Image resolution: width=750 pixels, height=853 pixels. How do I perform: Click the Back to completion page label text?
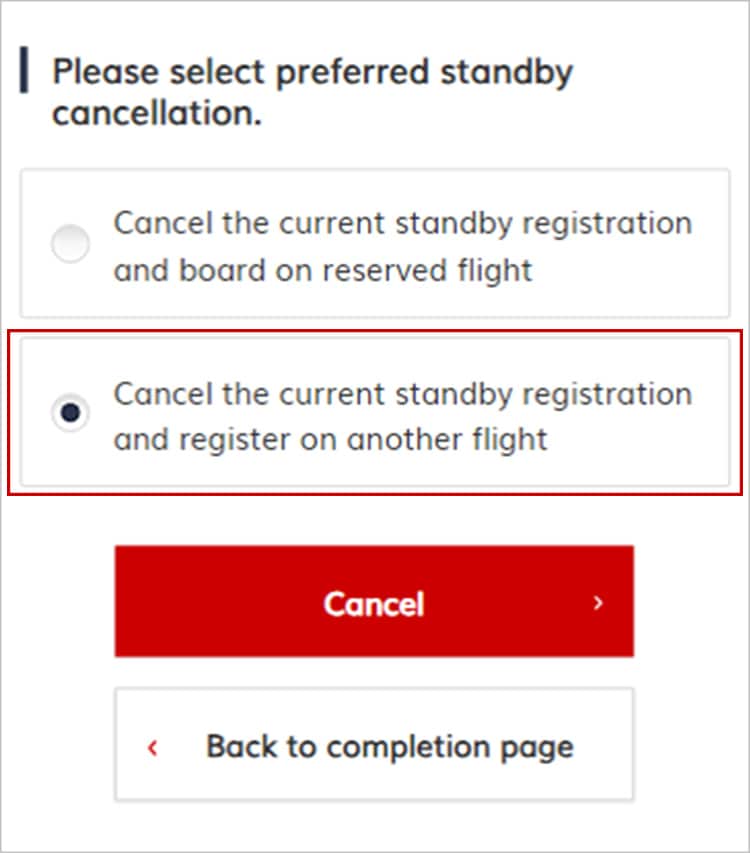[x=390, y=747]
